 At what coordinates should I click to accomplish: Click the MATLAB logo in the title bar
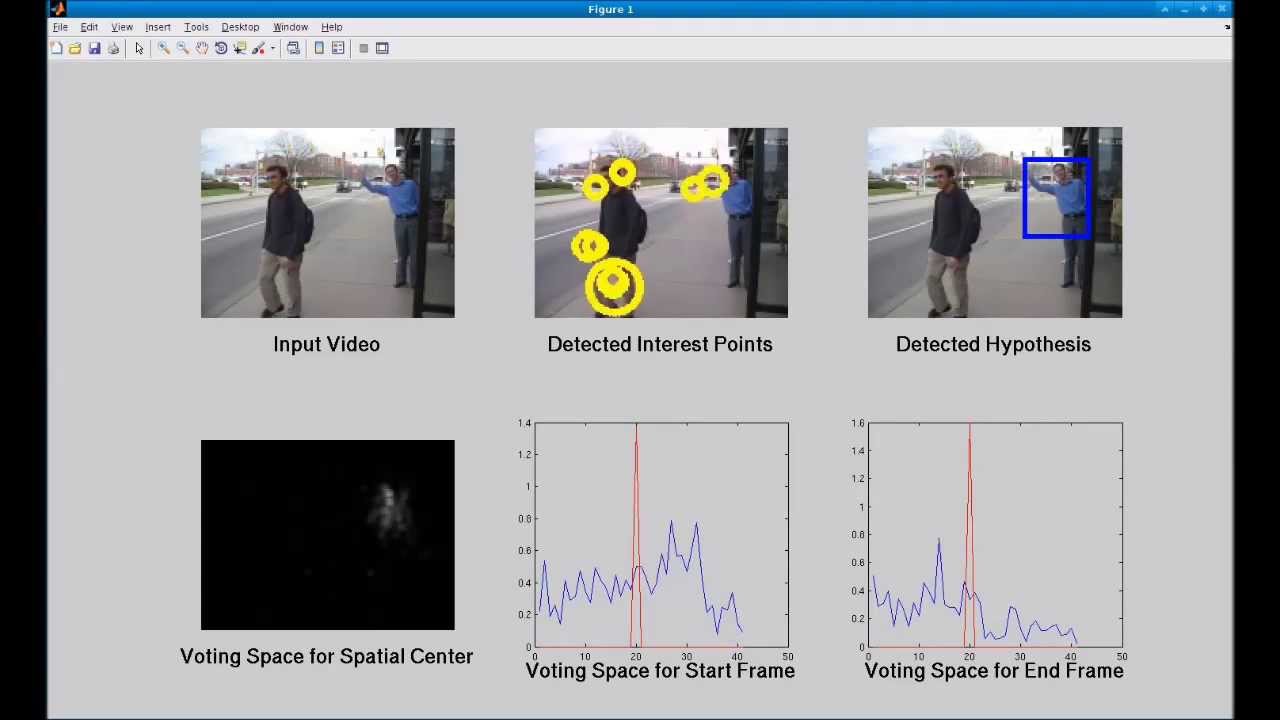(x=57, y=9)
